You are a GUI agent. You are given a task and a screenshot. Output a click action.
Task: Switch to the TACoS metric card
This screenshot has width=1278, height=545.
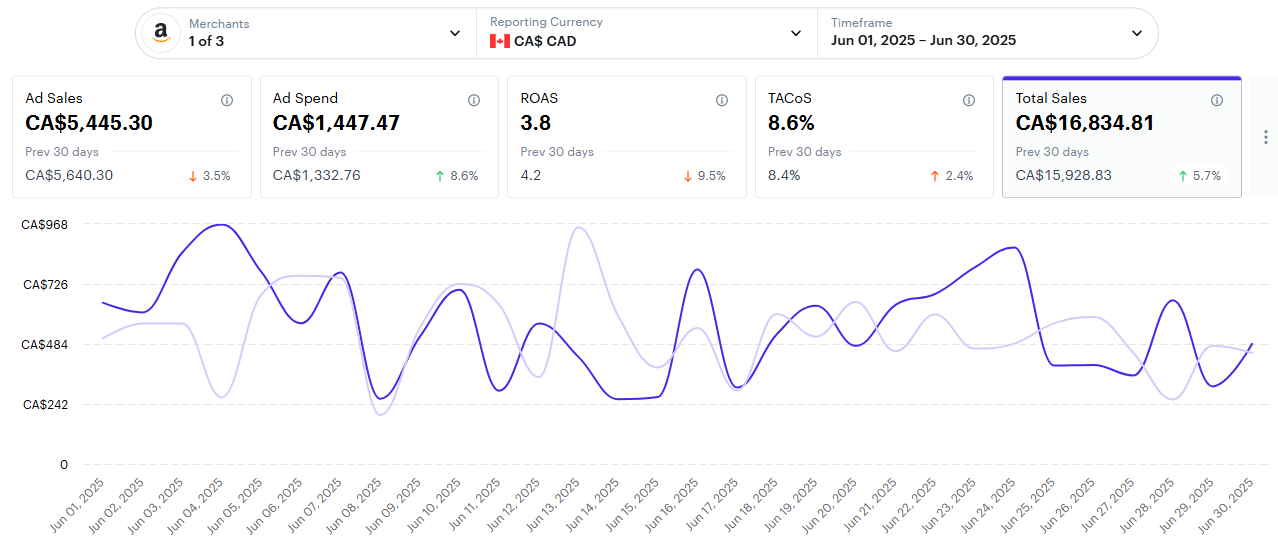coord(874,137)
